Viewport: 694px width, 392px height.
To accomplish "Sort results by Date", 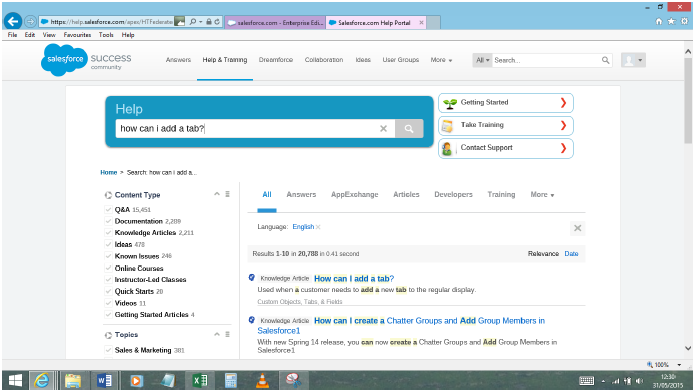I will pos(571,254).
